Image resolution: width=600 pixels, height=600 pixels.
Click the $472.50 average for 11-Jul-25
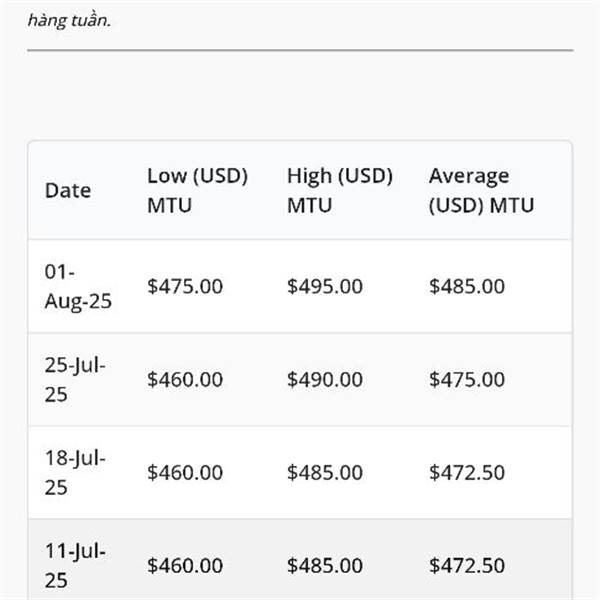click(x=467, y=566)
